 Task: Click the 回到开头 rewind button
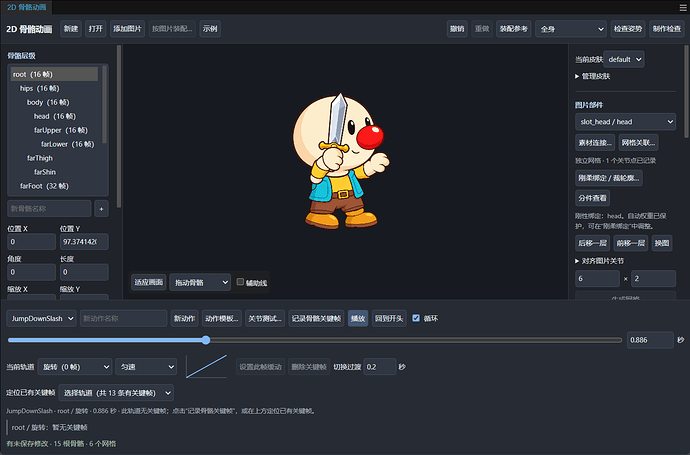pyautogui.click(x=389, y=319)
